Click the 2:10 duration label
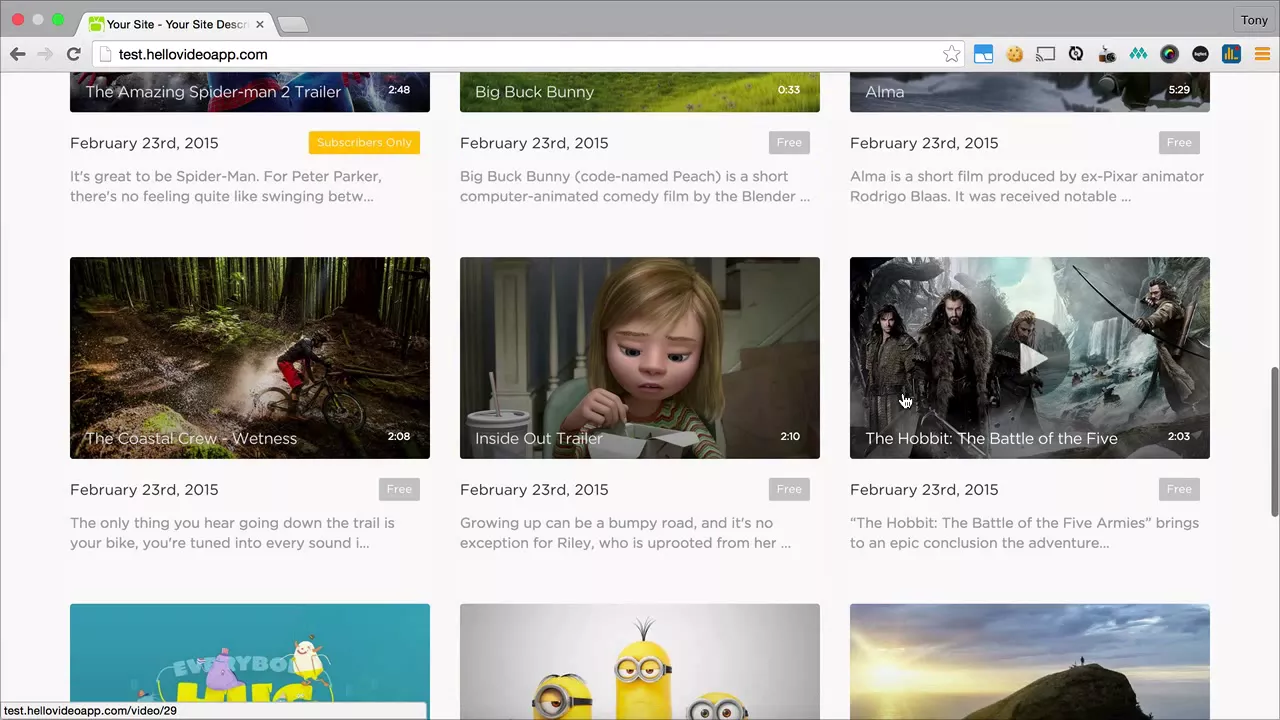The width and height of the screenshot is (1280, 720). (x=790, y=436)
